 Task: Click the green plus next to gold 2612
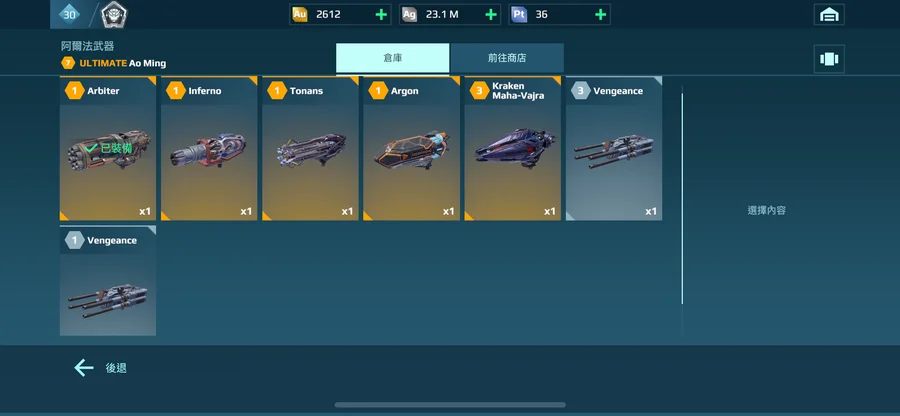[381, 14]
